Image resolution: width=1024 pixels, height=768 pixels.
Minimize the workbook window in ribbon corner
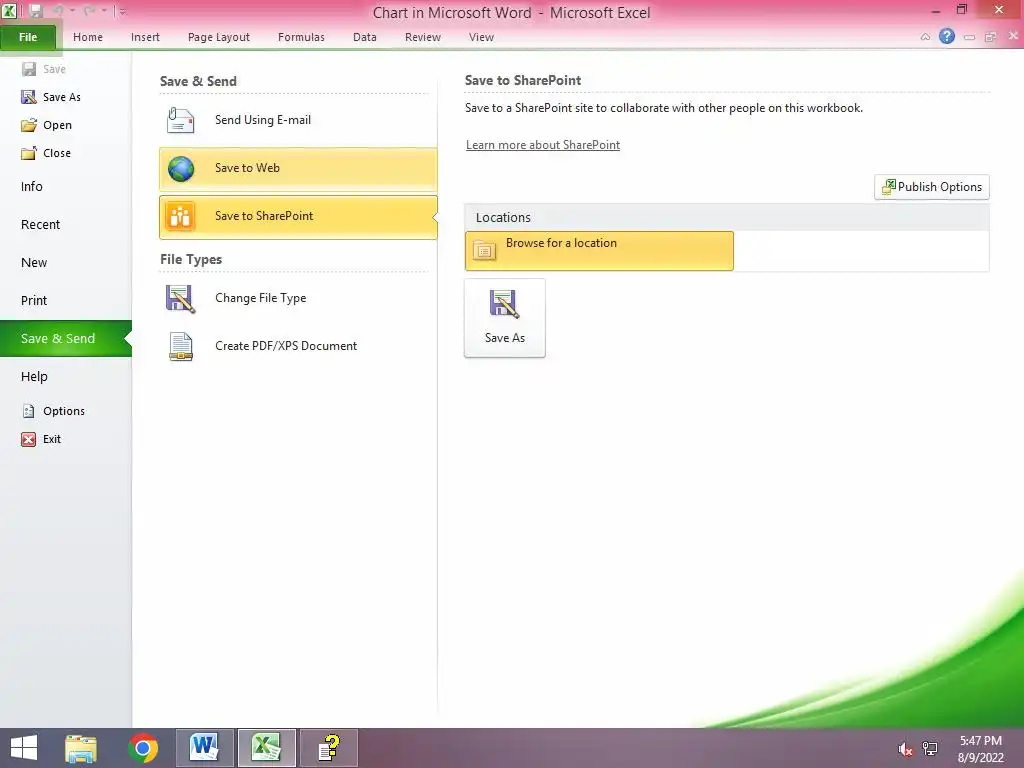(969, 37)
